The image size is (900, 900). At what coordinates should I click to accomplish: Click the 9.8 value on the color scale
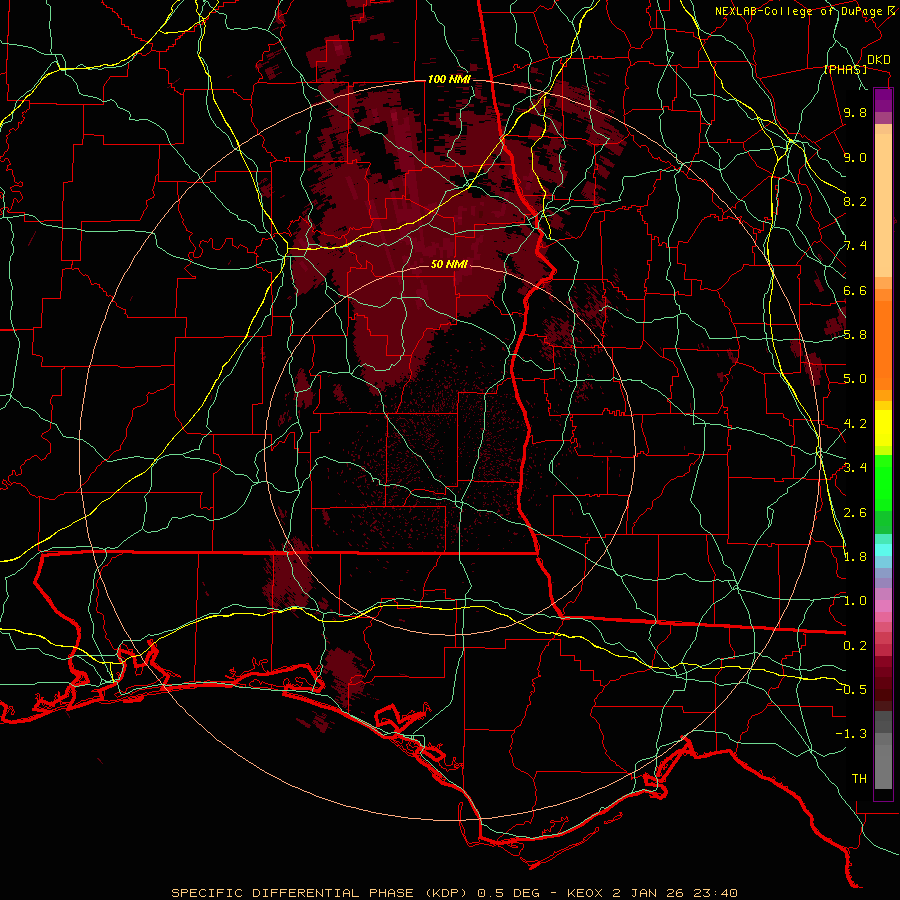click(x=855, y=112)
